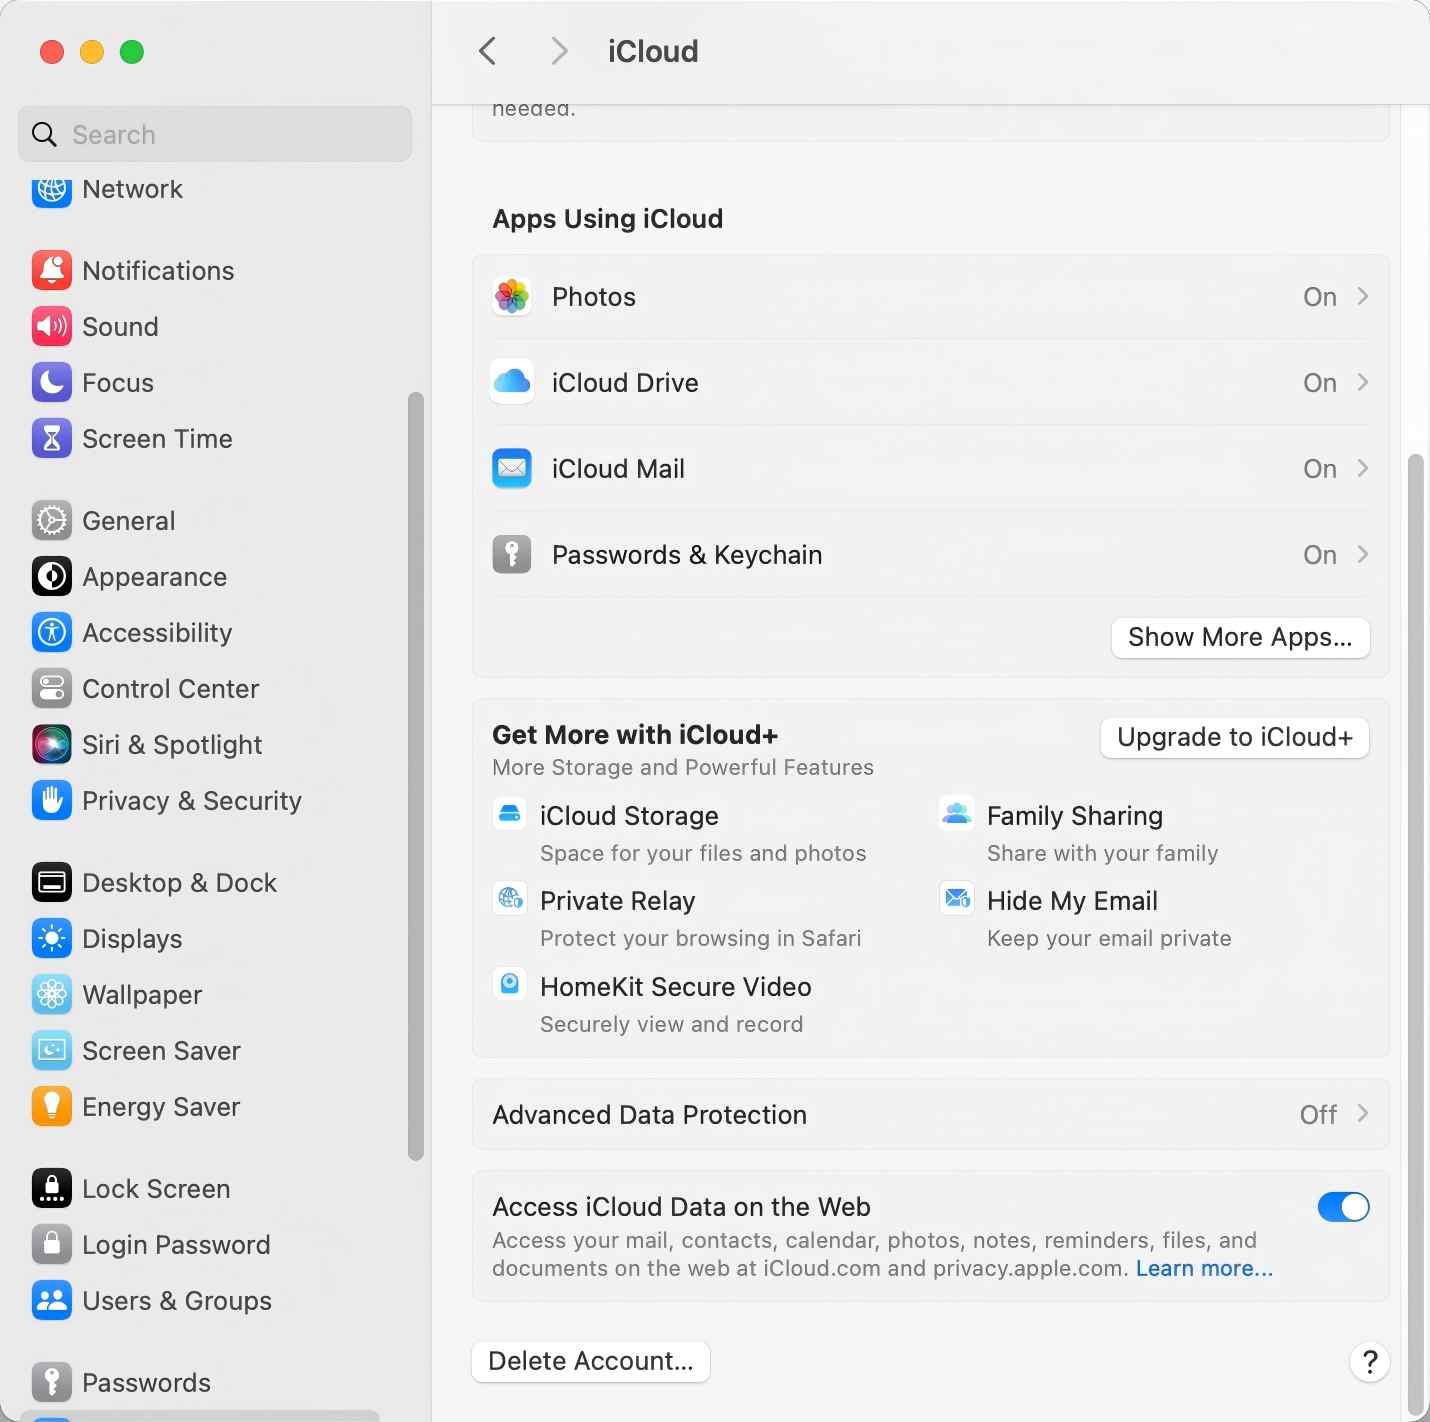Open iCloud Drive settings via its chevron
This screenshot has width=1430, height=1422.
tap(1362, 382)
